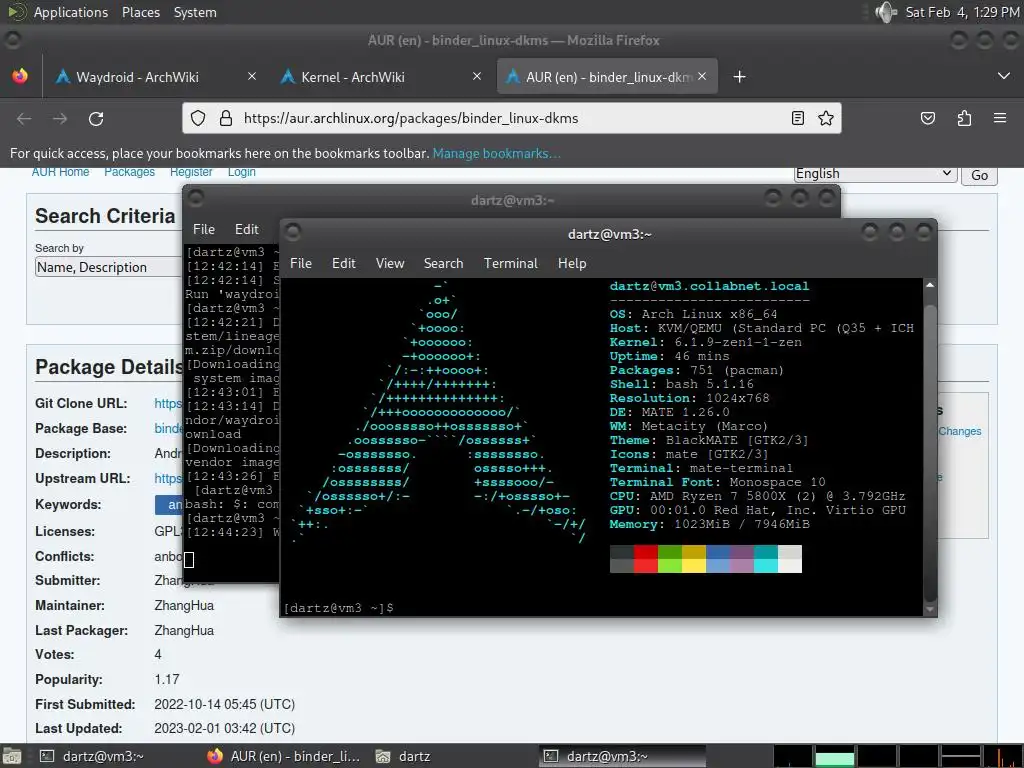Open the front terminal Edit menu
Screen dimensions: 1024x768
click(344, 263)
